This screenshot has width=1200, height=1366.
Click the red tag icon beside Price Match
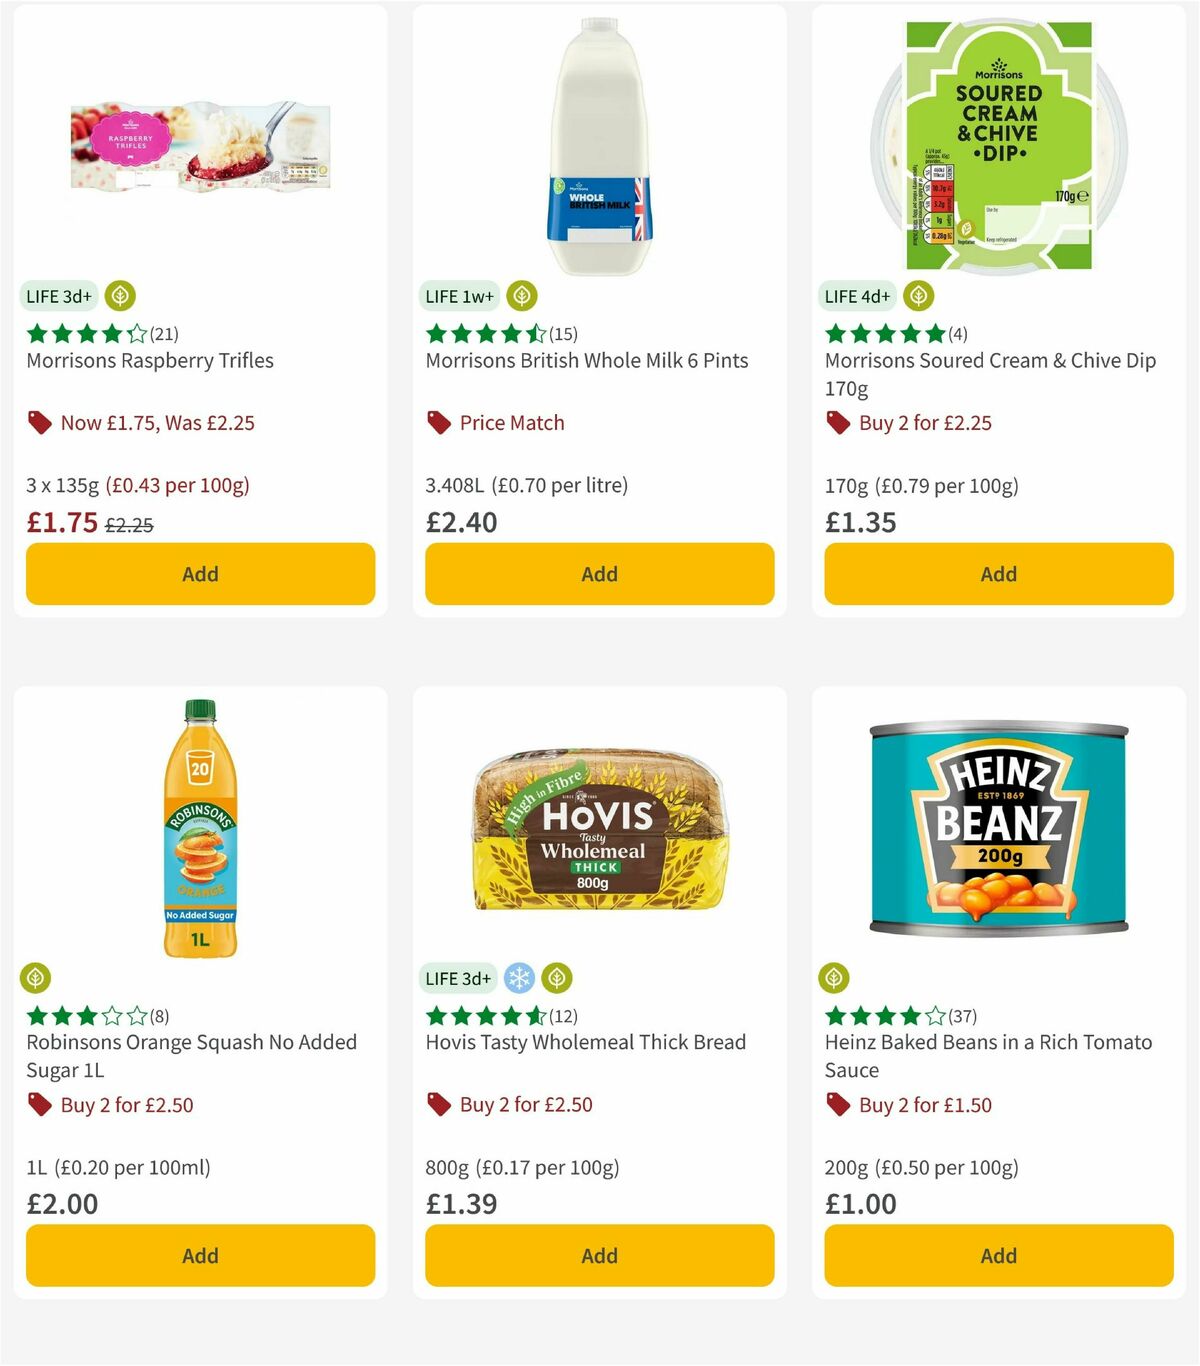coord(437,422)
